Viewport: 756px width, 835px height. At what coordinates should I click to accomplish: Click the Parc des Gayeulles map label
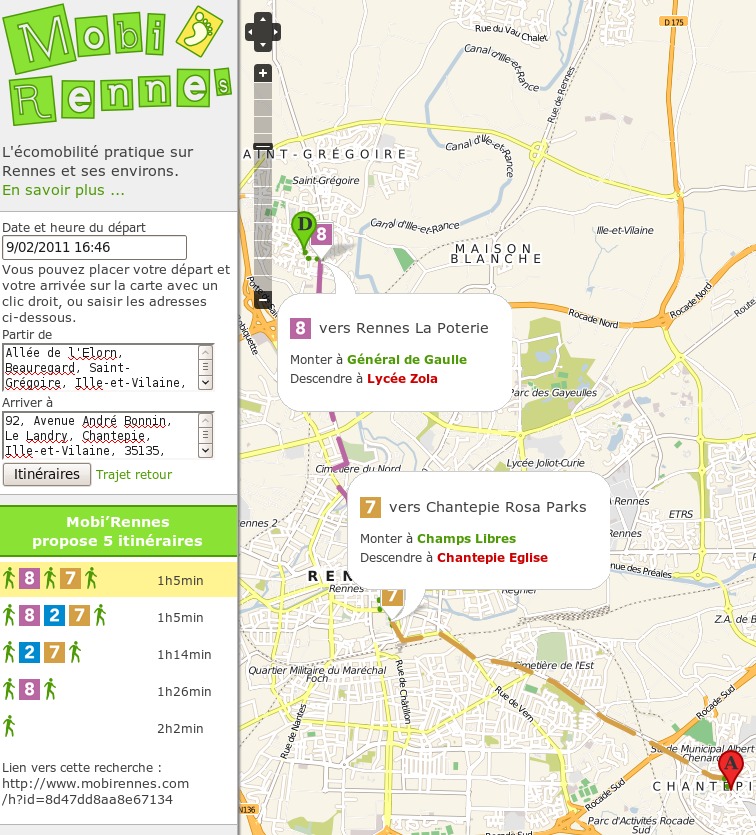pyautogui.click(x=554, y=392)
